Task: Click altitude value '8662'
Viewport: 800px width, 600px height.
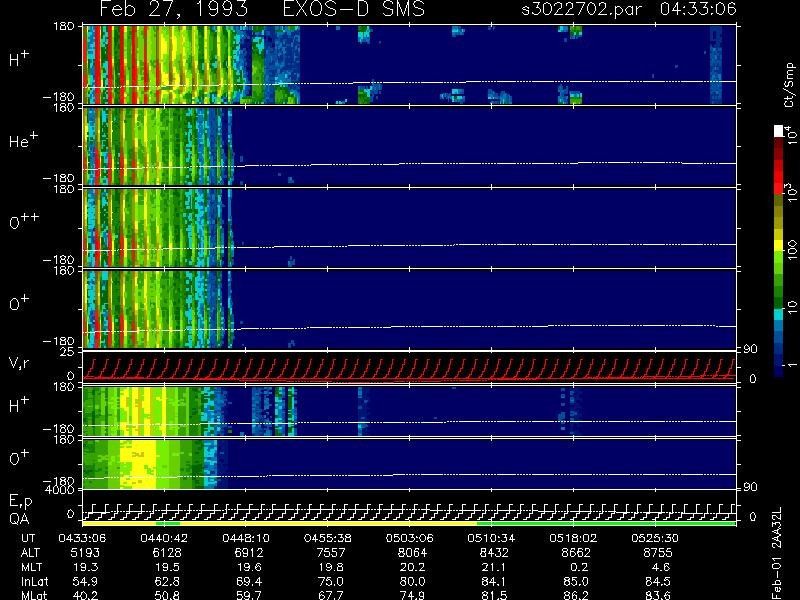Action: point(576,553)
